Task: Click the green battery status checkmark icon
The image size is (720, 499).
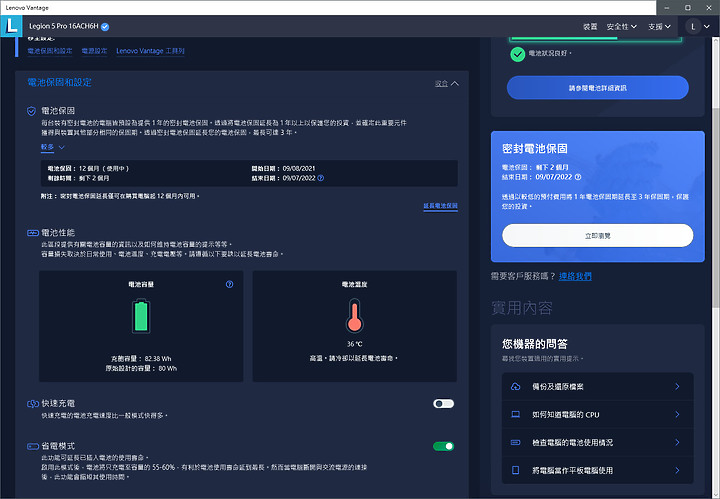Action: click(518, 54)
